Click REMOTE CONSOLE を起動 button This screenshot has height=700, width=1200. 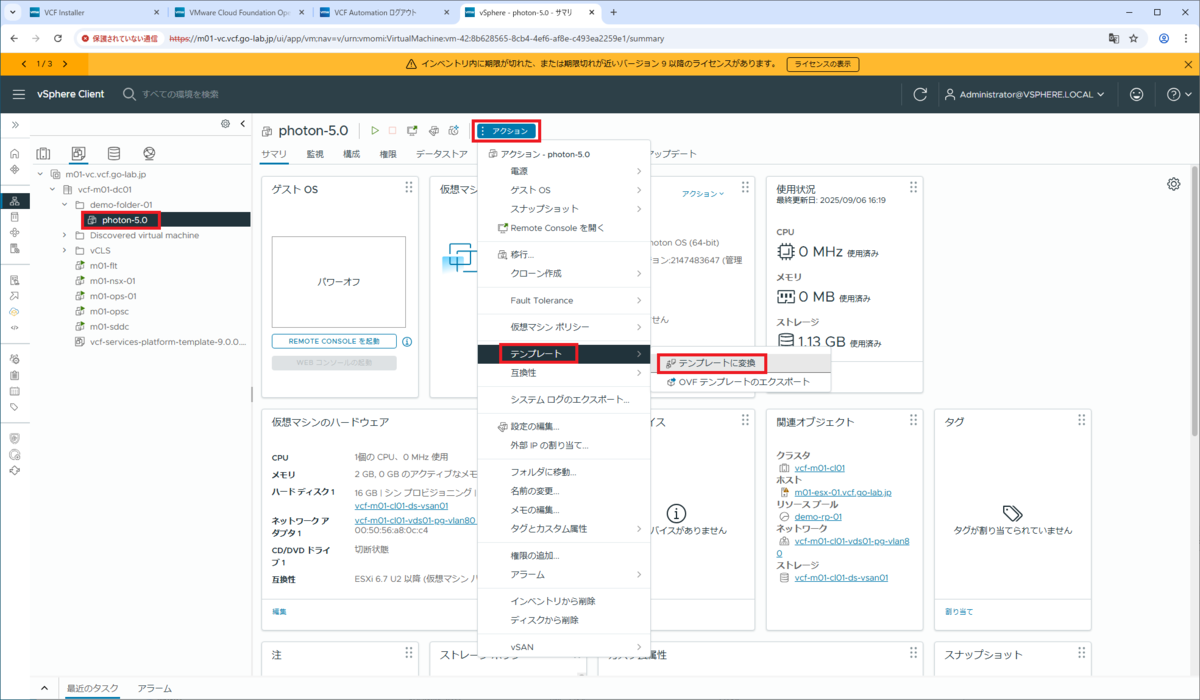pos(334,341)
